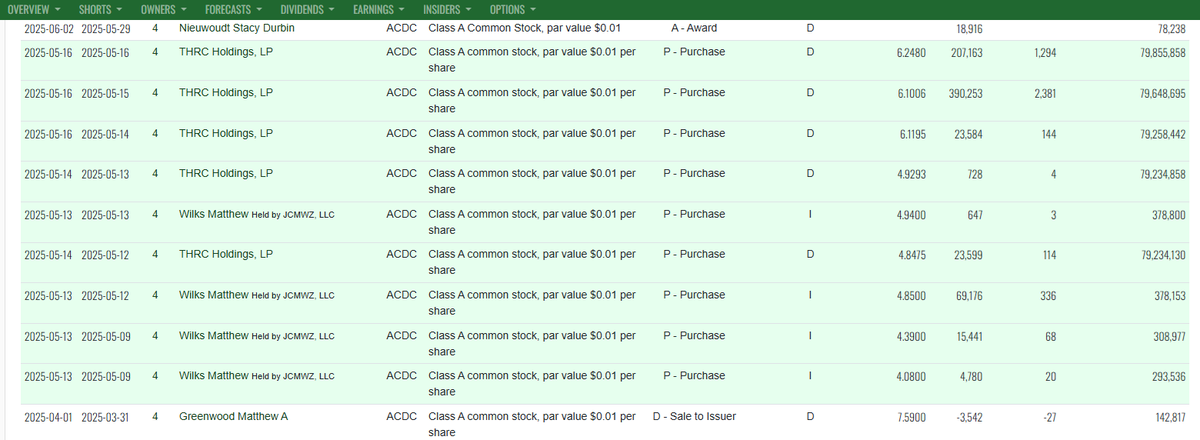Select trade date 2025-05-15
The width and height of the screenshot is (1200, 440).
pos(105,92)
